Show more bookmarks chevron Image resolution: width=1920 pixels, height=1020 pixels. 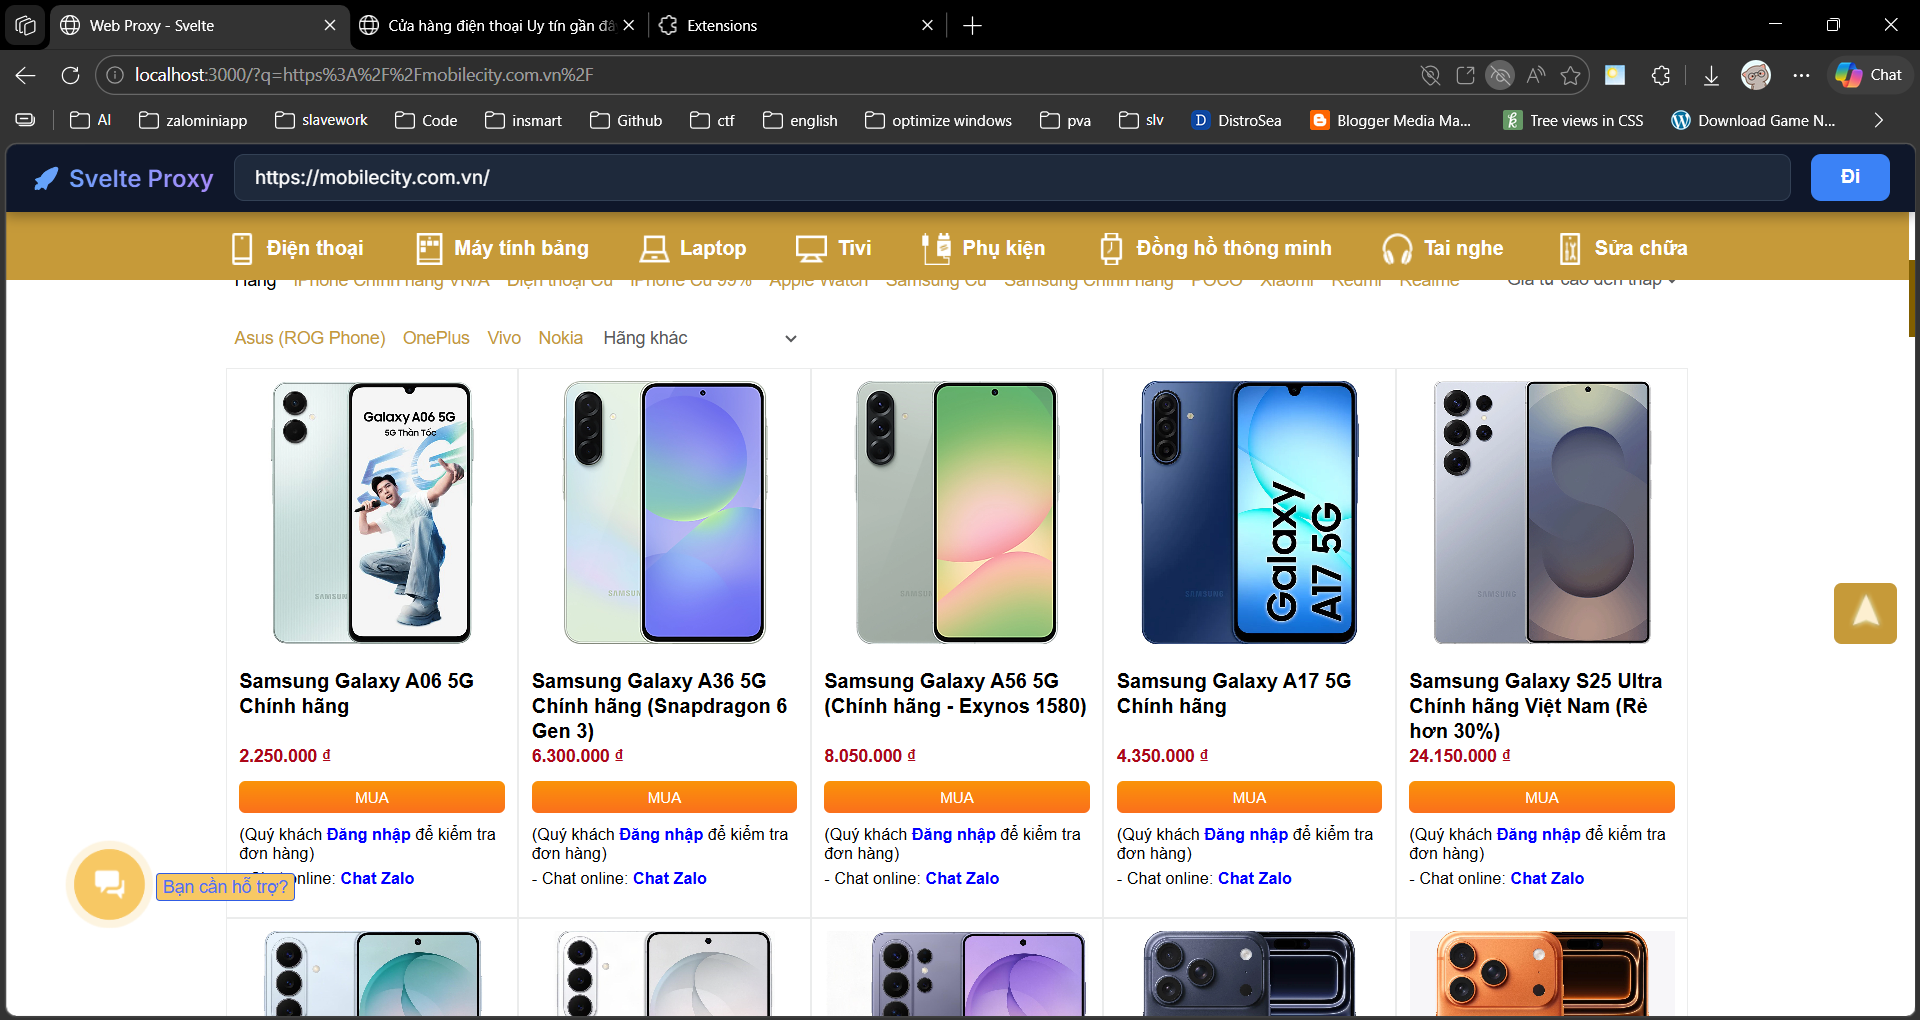coord(1878,120)
